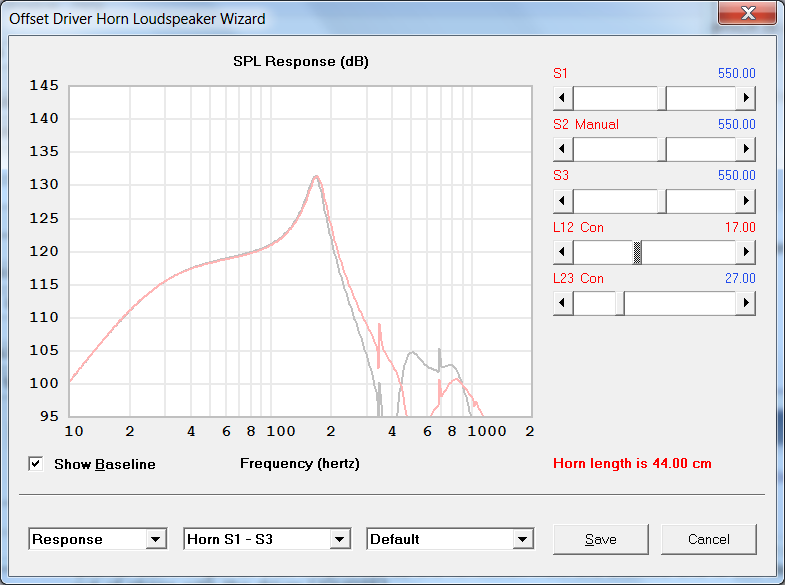The height and width of the screenshot is (585, 785).
Task: Decrease L23 Con with left arrow
Action: pyautogui.click(x=563, y=303)
